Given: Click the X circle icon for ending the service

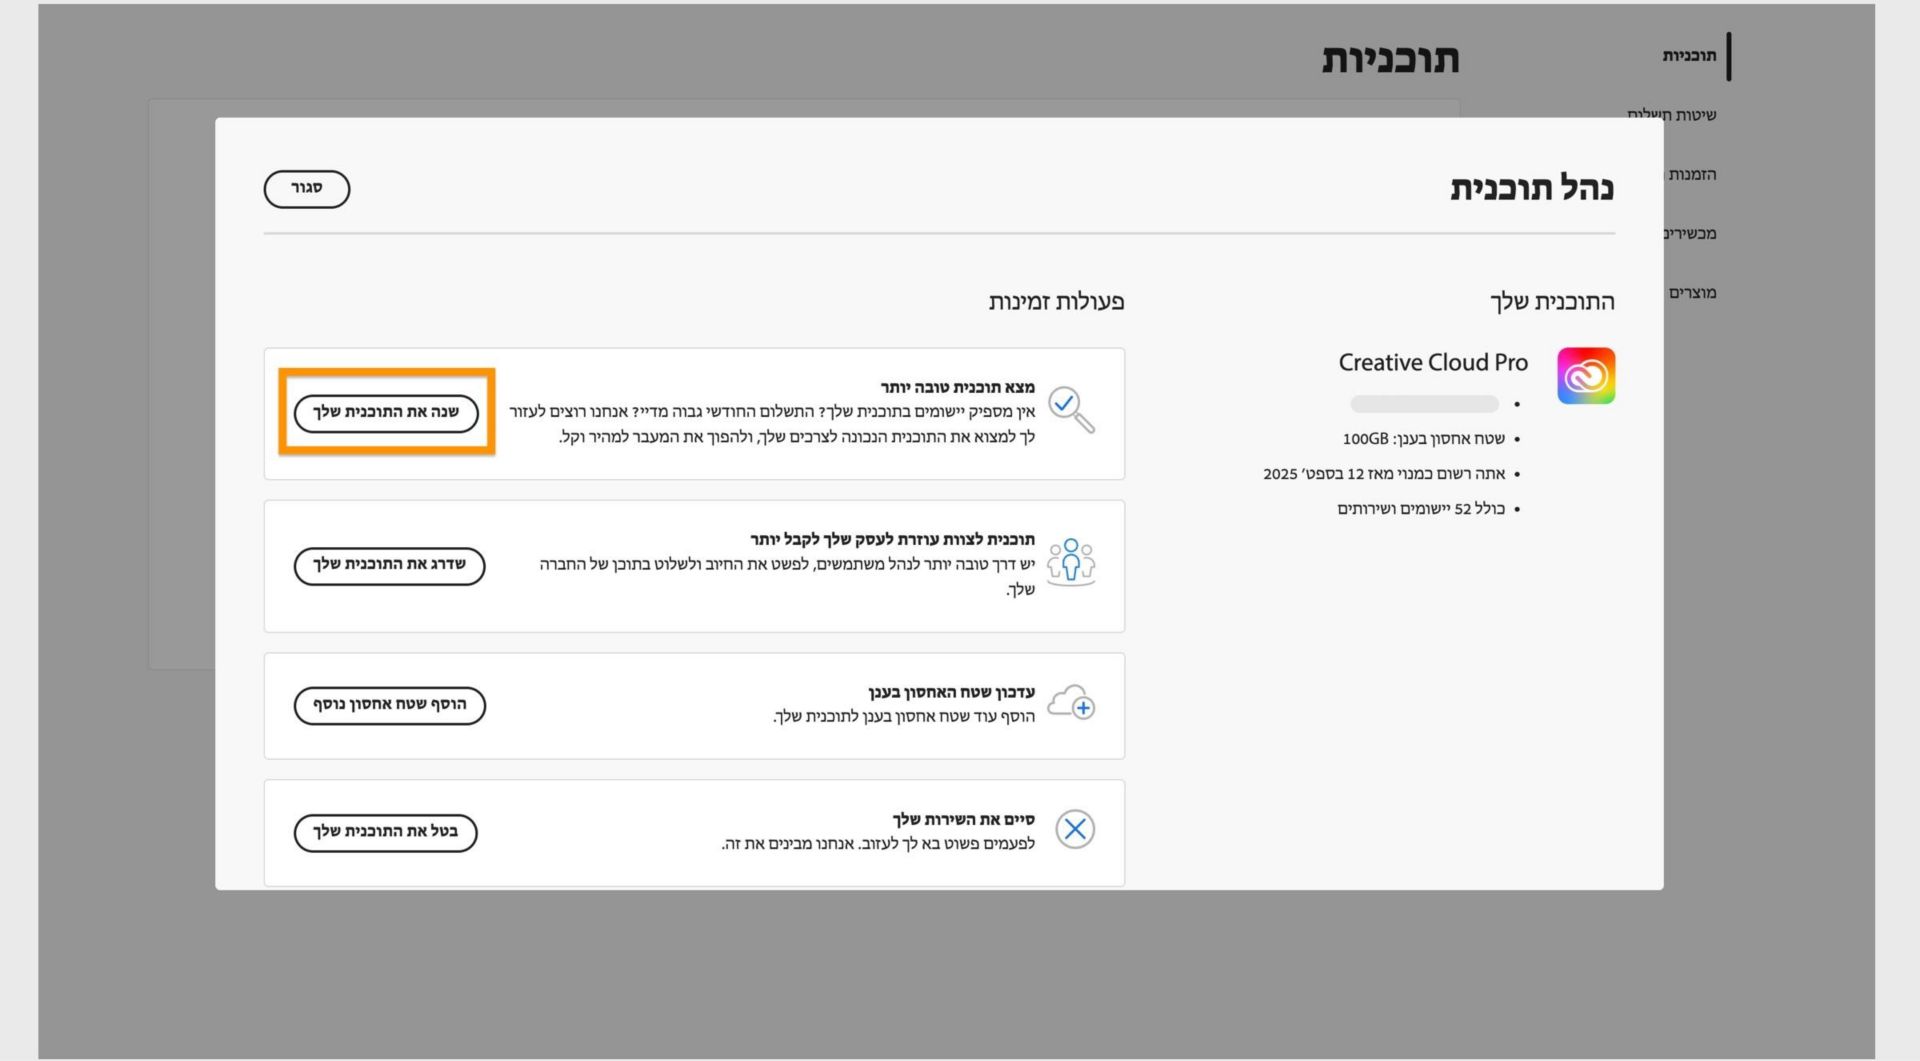Looking at the screenshot, I should click(x=1075, y=829).
